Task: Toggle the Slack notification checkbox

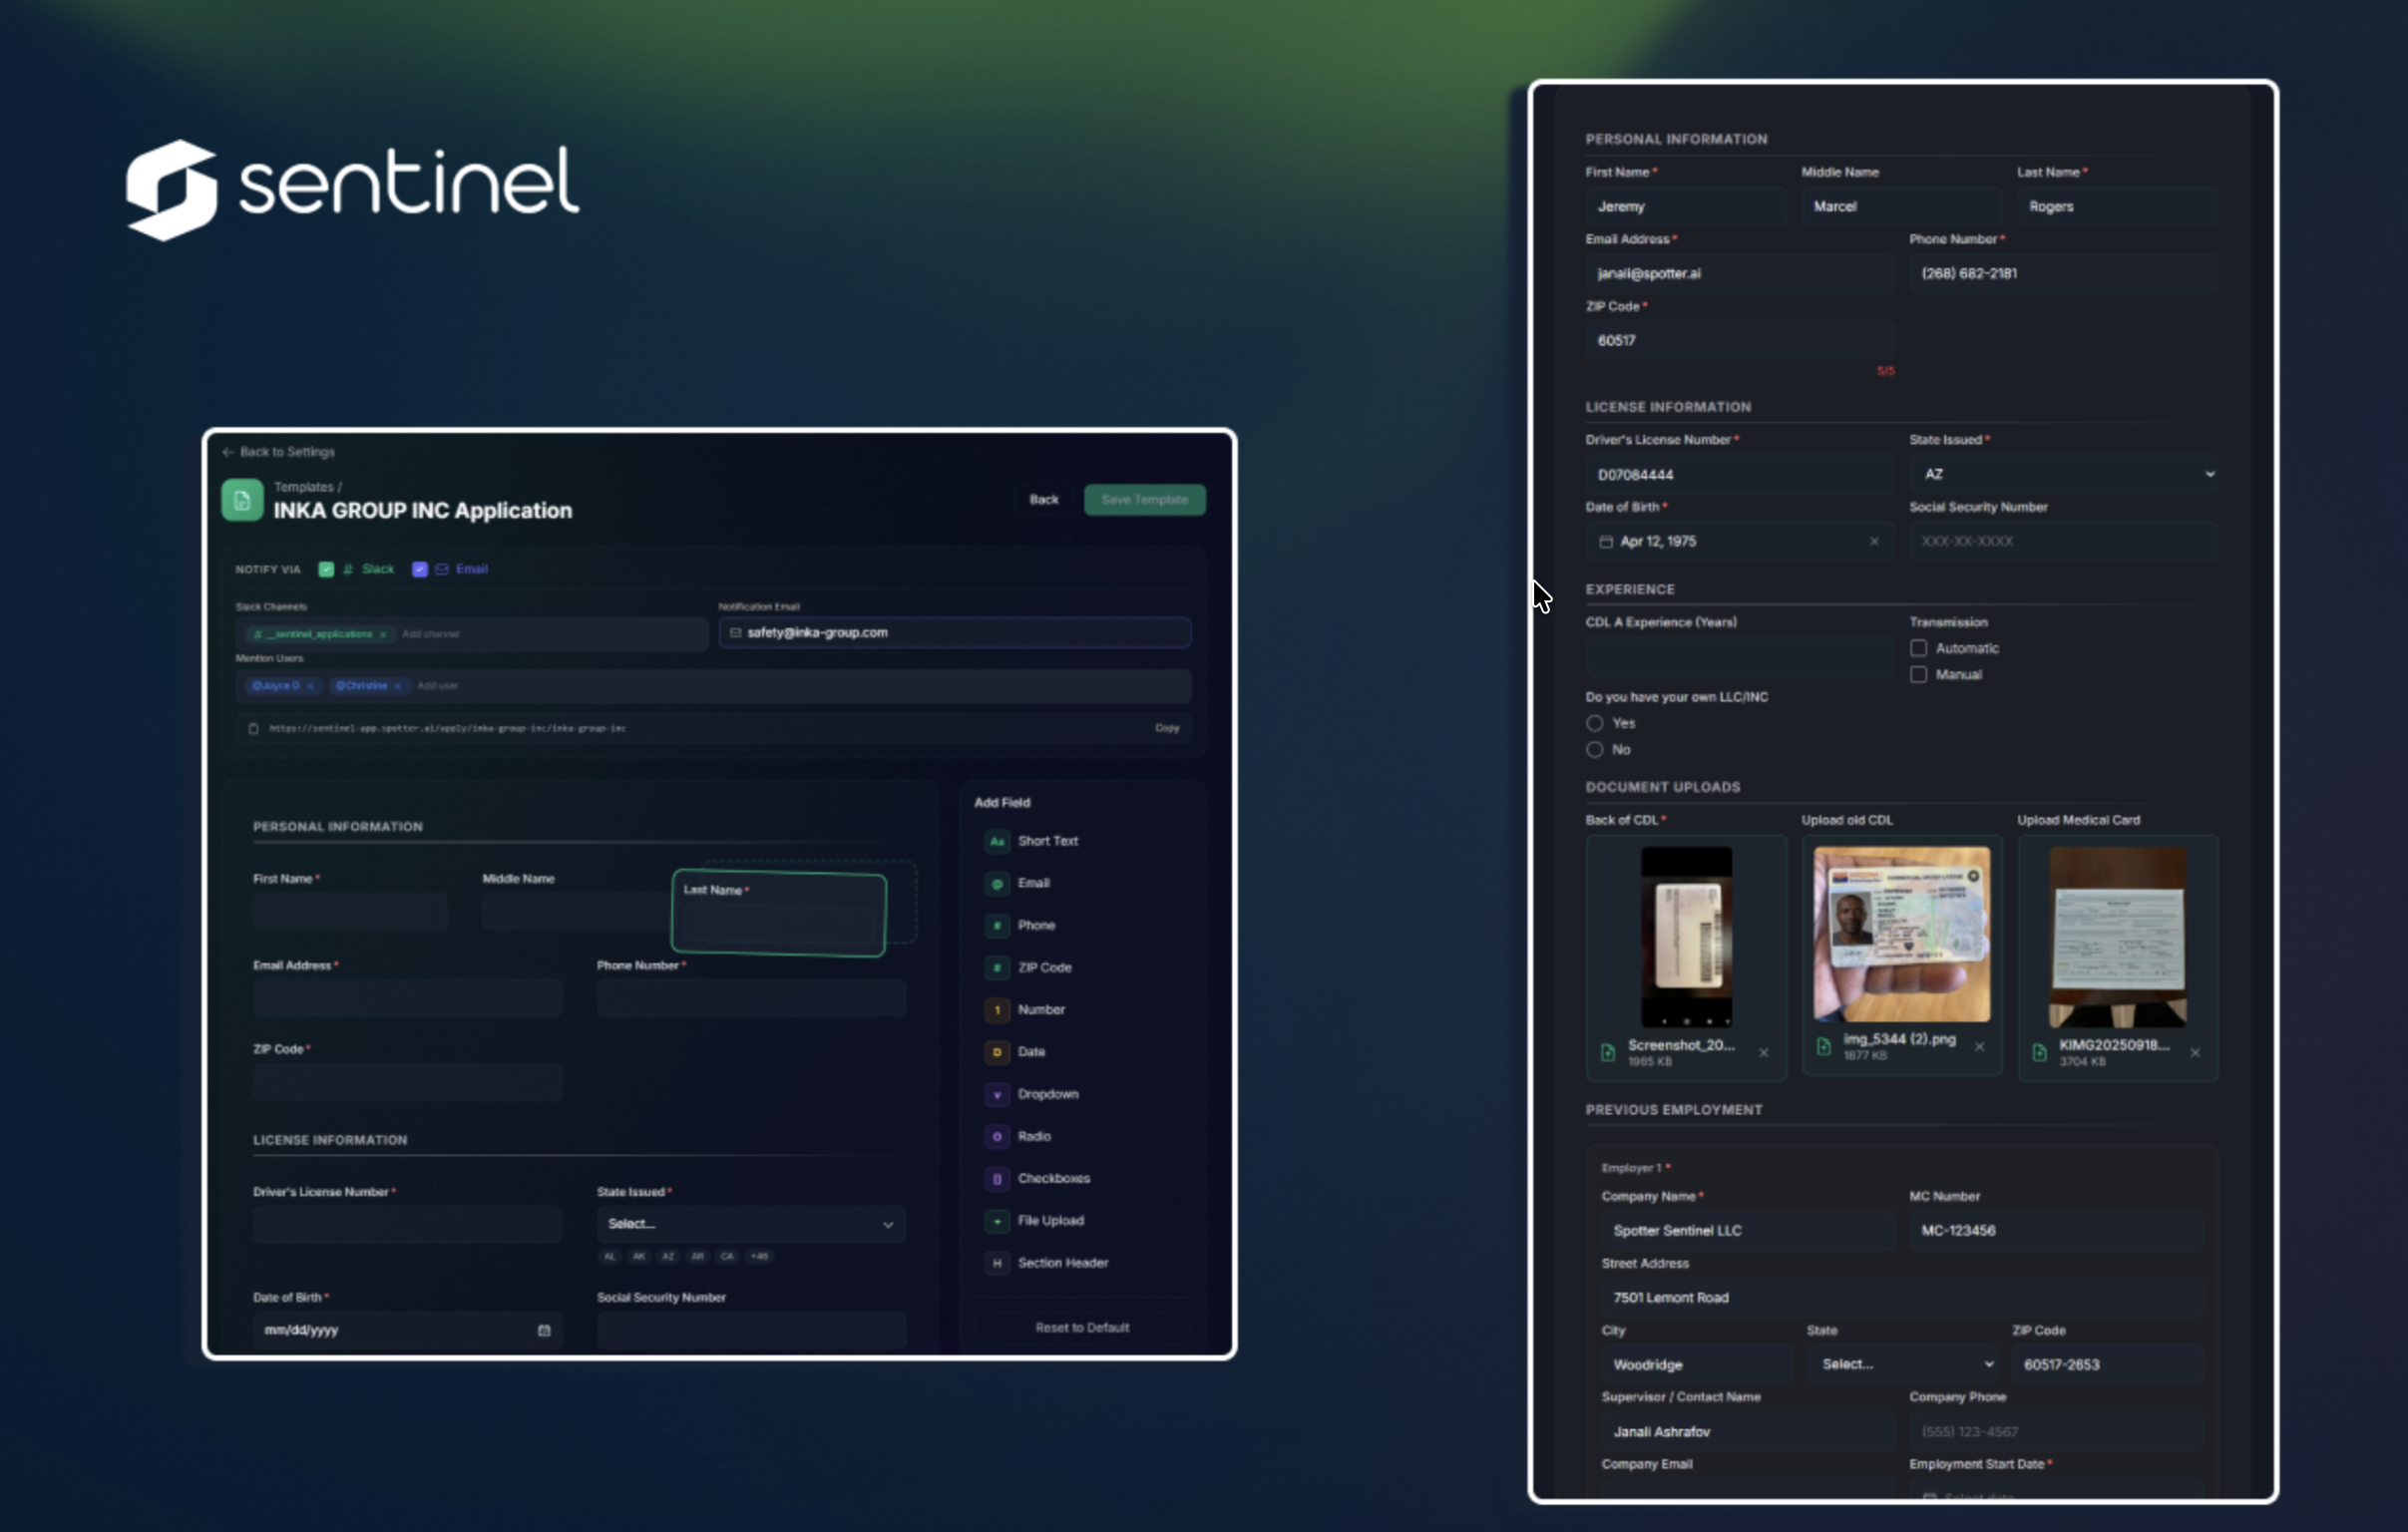Action: 326,569
